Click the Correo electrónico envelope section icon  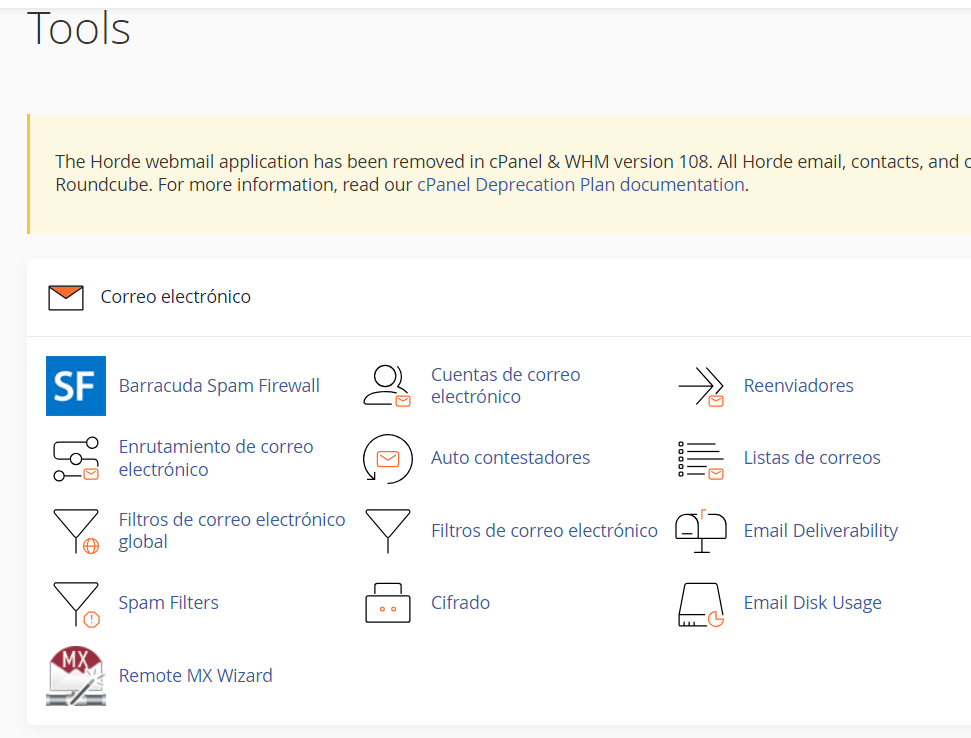tap(66, 298)
